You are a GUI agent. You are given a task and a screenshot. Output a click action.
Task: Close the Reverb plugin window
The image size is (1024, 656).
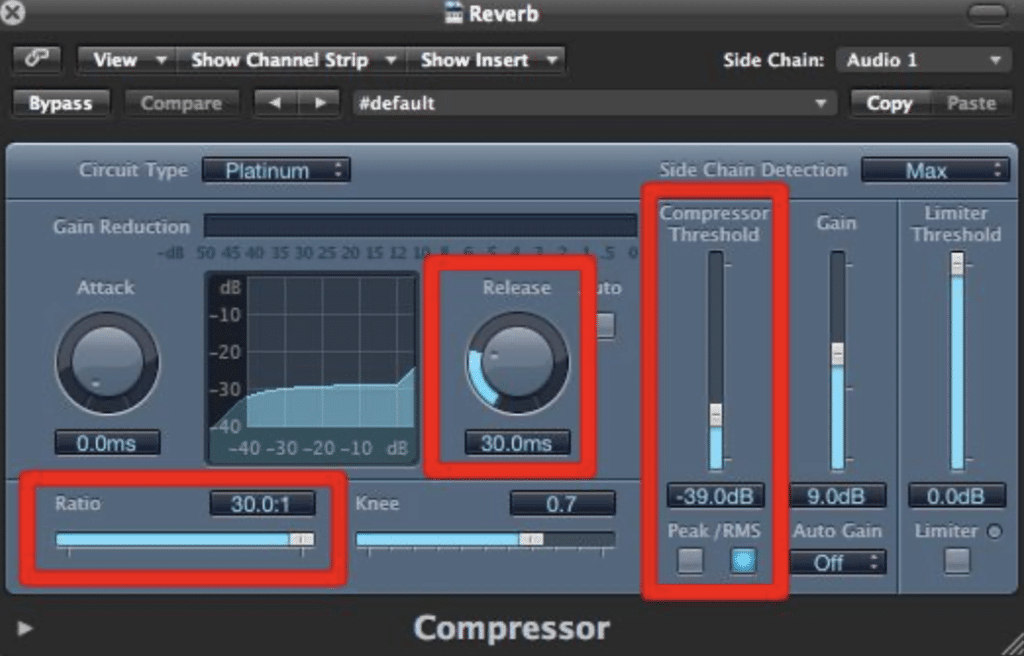[x=12, y=12]
